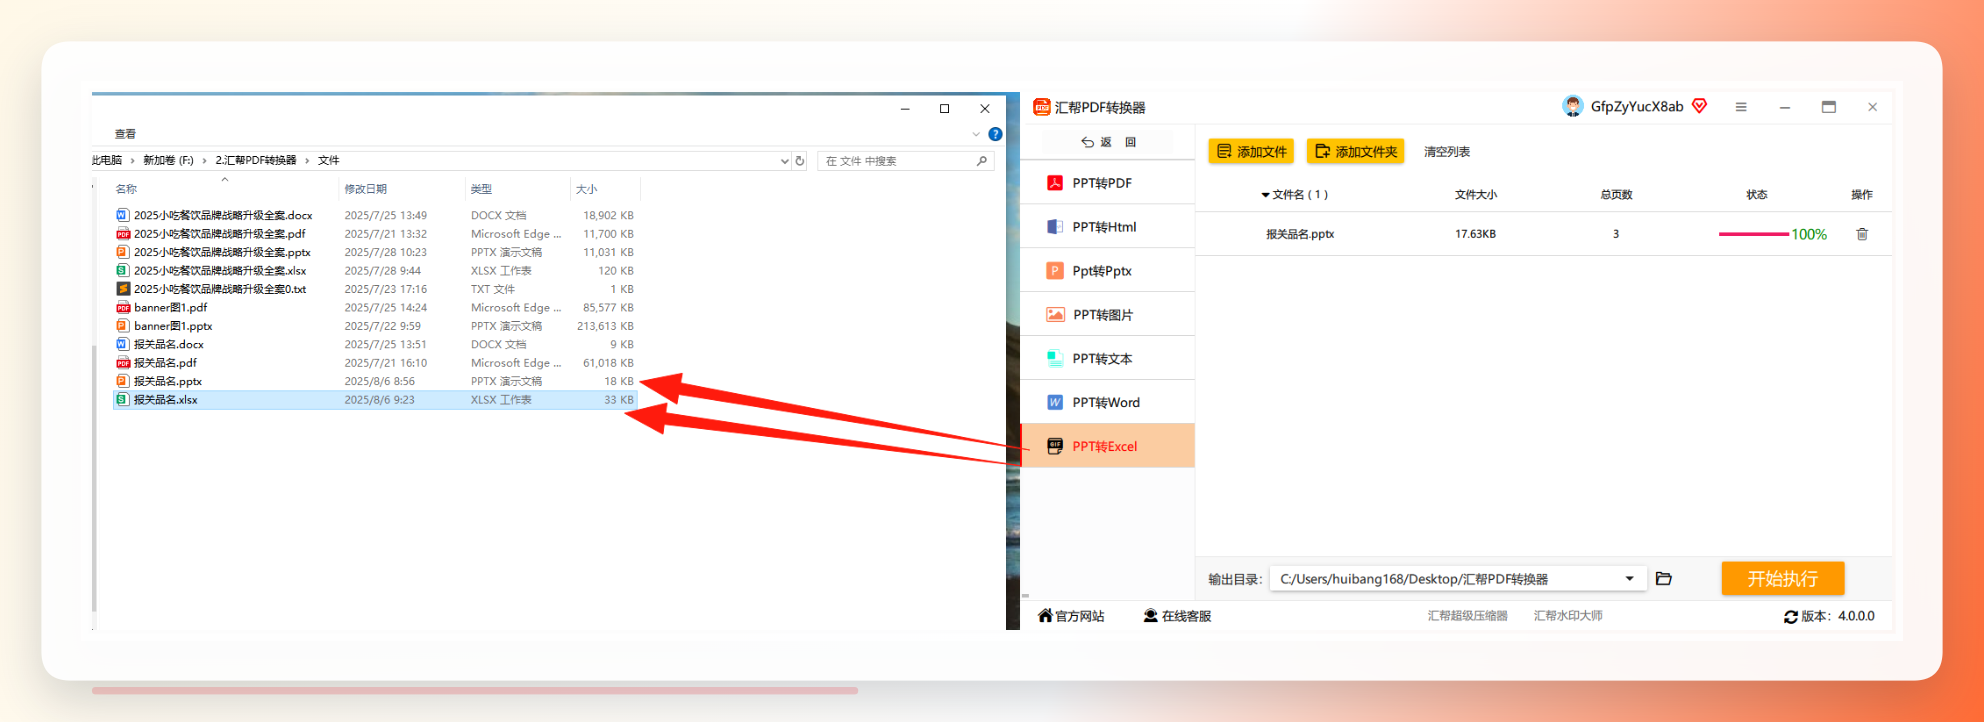Click the 汇帮PDF转换器 app logo icon

(x=1042, y=107)
